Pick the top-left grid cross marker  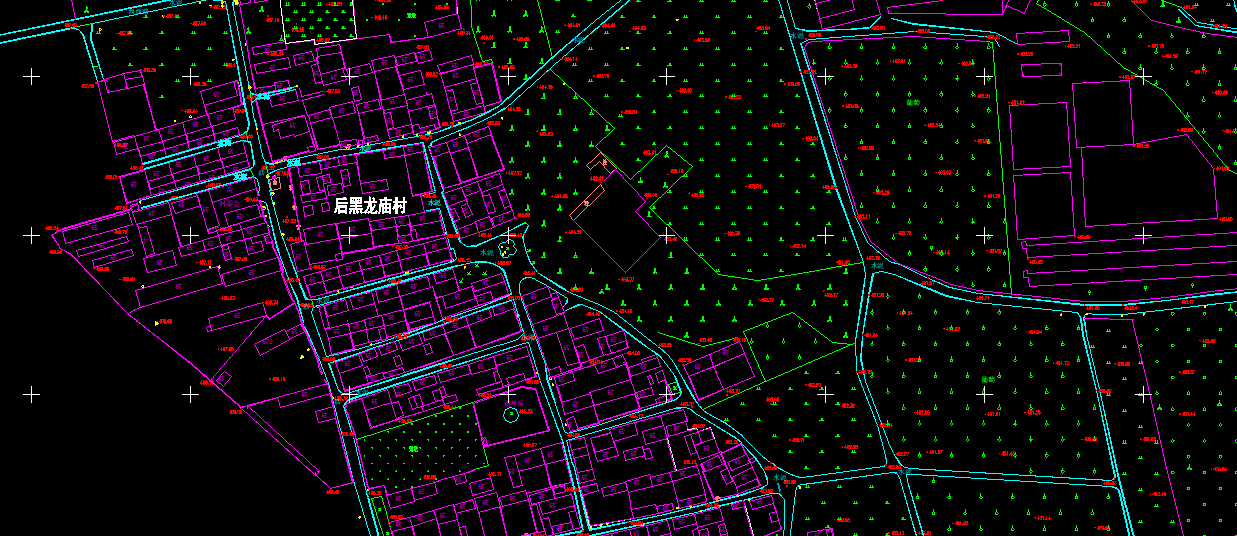point(31,76)
